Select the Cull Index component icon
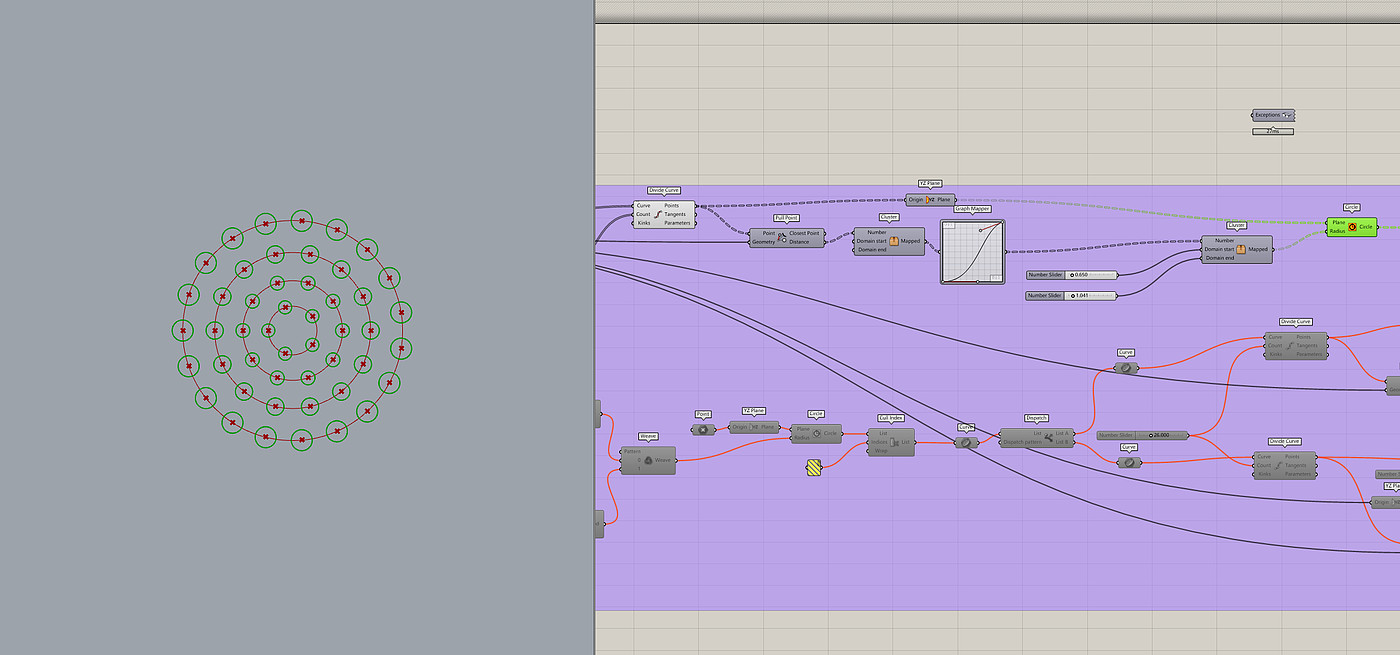Screen dimensions: 1400x655 [895, 441]
